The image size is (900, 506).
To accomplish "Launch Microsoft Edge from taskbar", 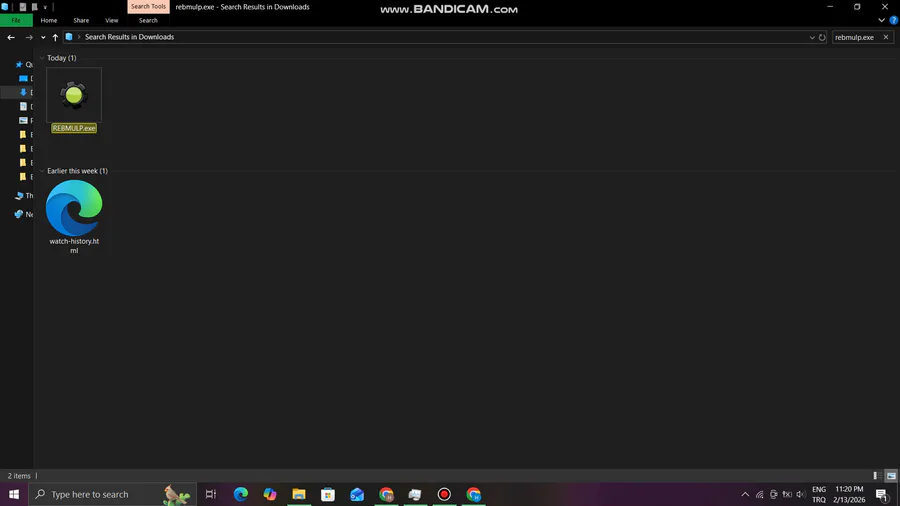I will pyautogui.click(x=240, y=494).
